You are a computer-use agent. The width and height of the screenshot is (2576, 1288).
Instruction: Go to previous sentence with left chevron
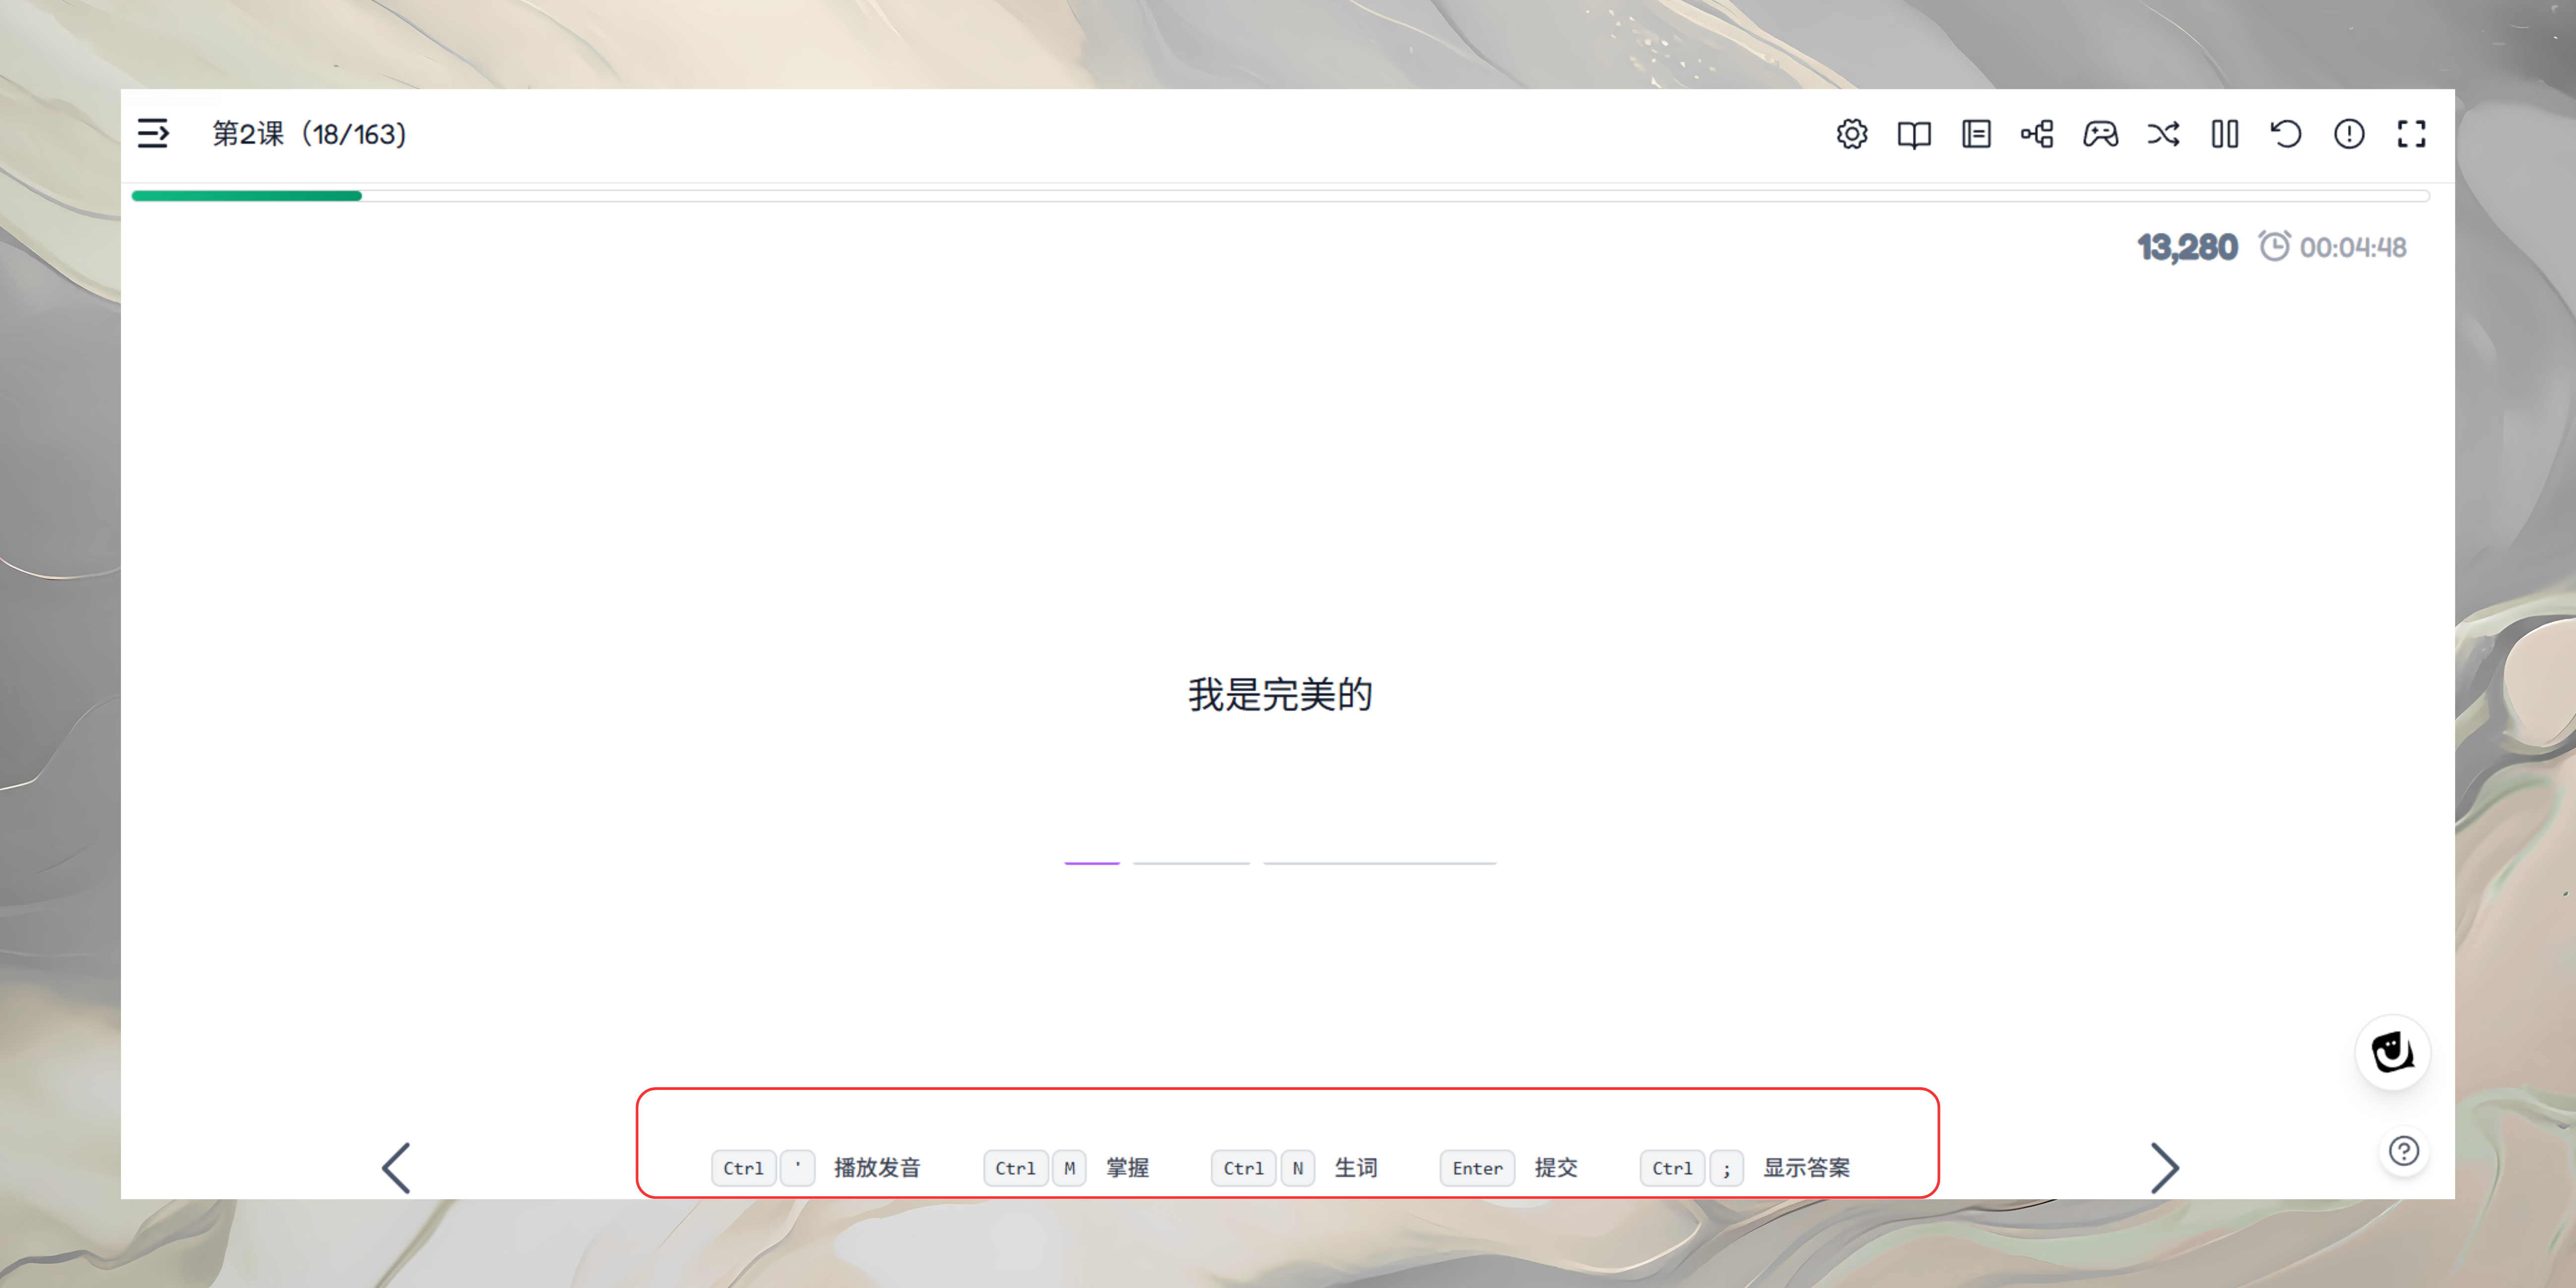click(396, 1167)
